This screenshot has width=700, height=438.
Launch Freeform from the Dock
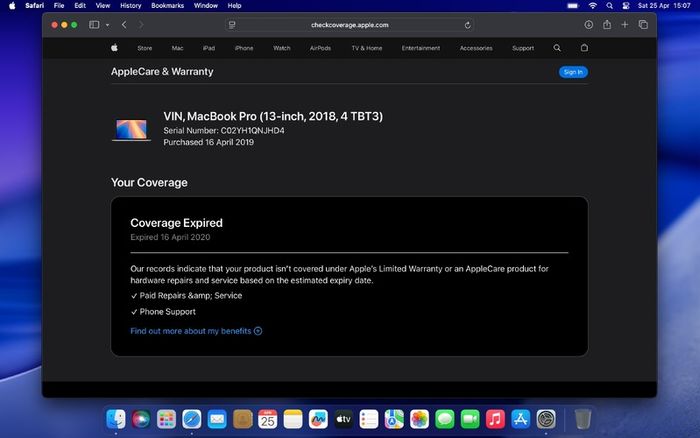click(x=318, y=419)
